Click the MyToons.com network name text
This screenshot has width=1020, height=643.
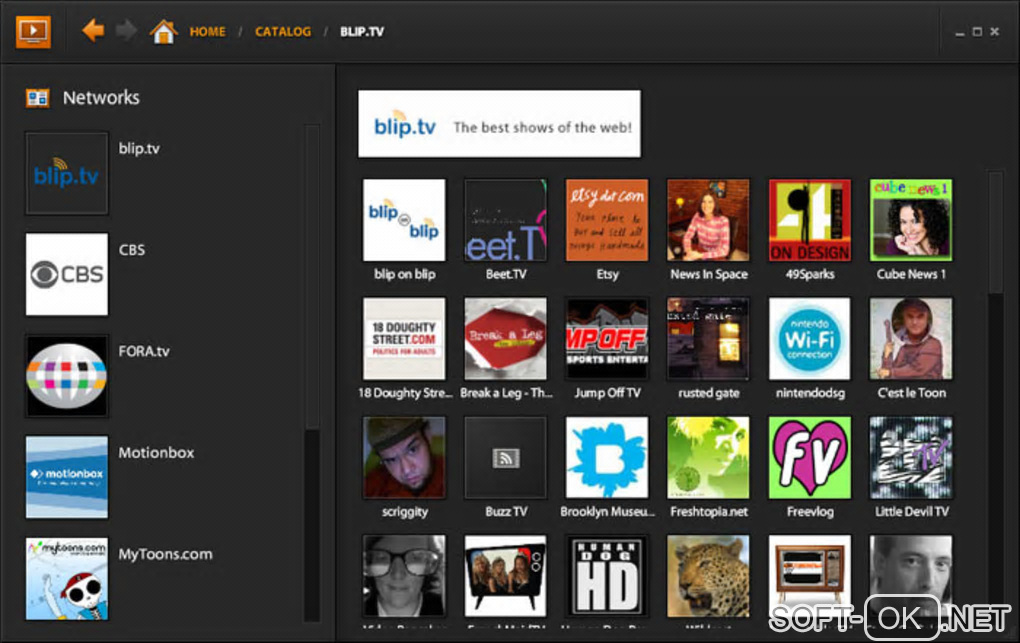[165, 554]
